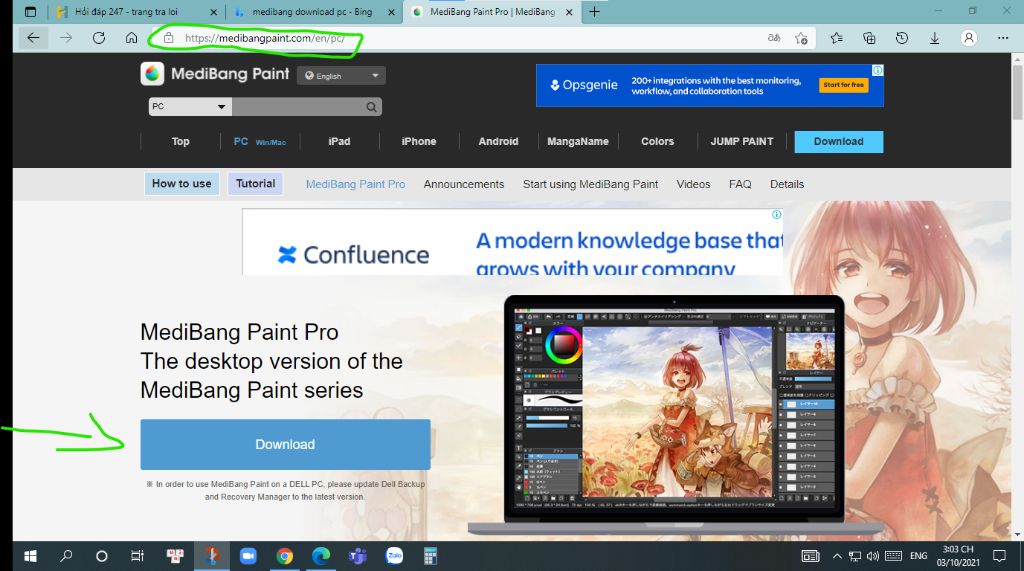Go to the Top nav item

tap(180, 141)
